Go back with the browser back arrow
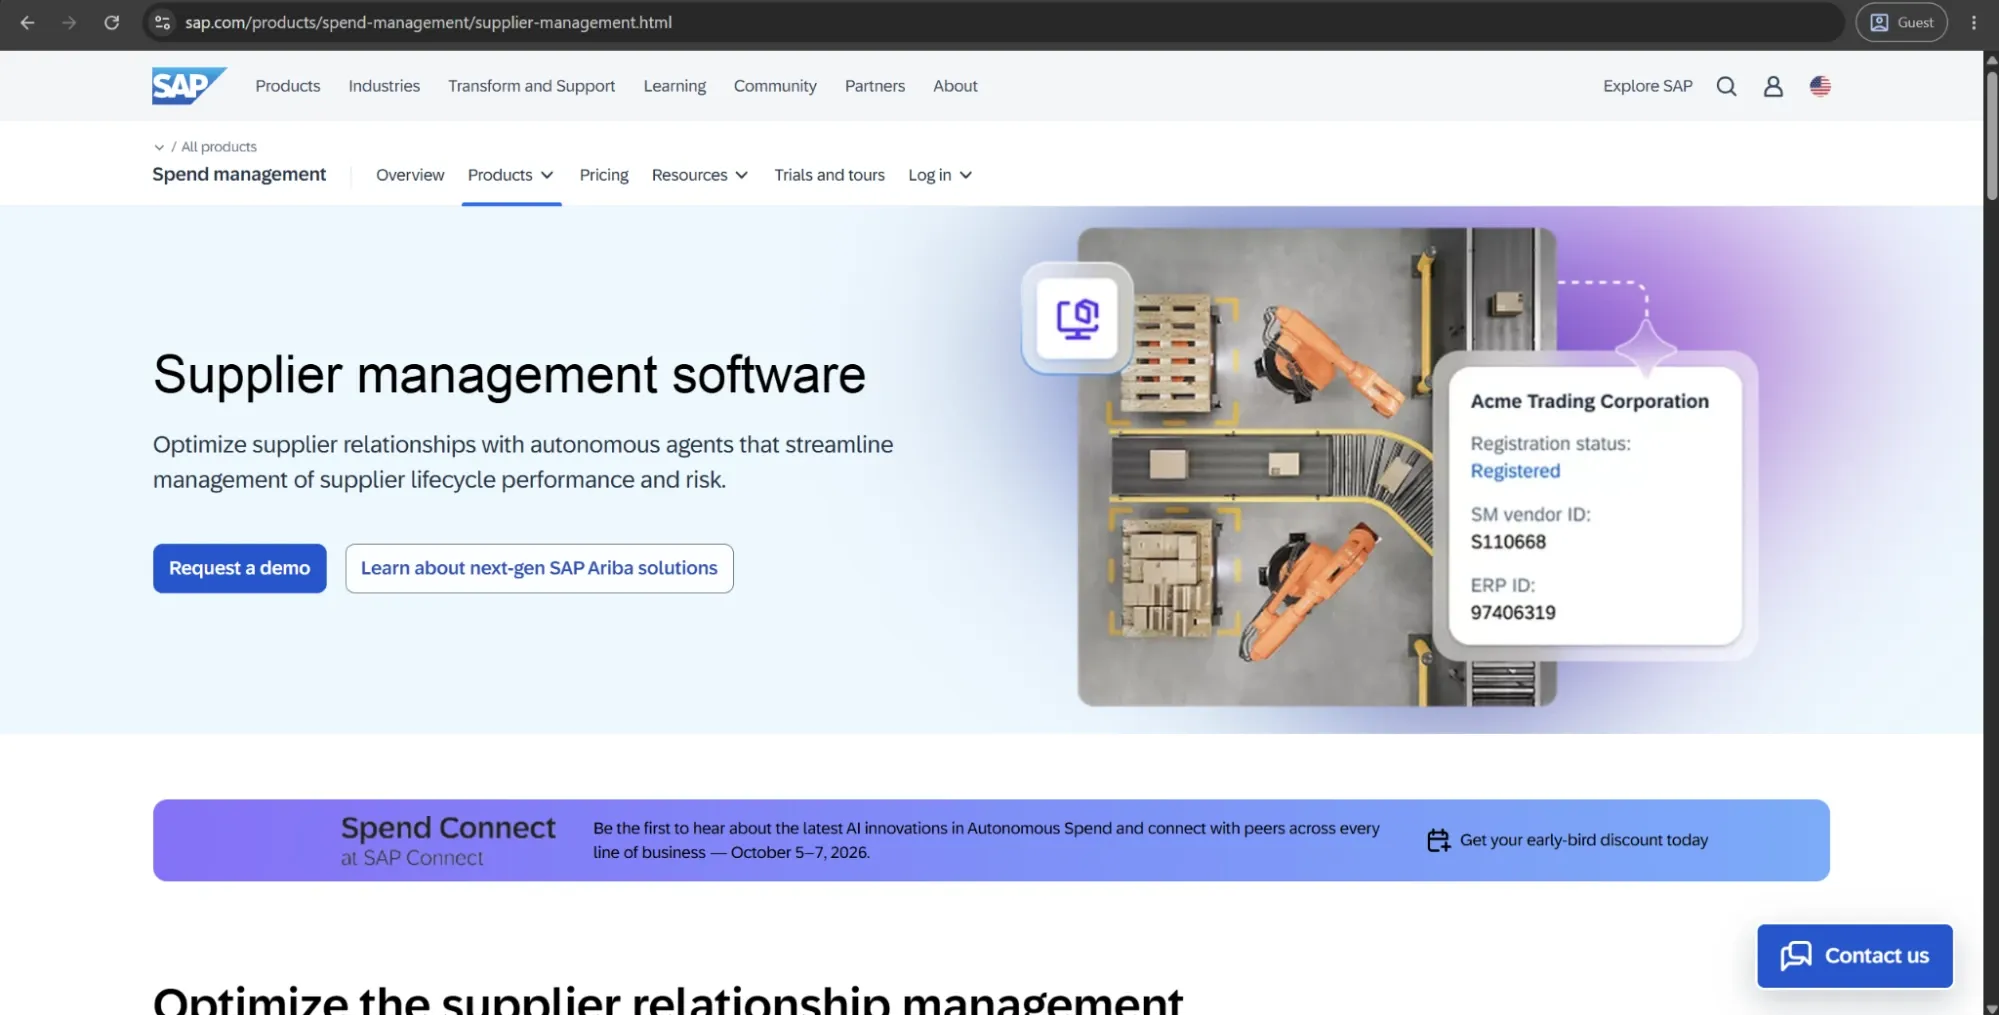Image resolution: width=1999 pixels, height=1016 pixels. [27, 22]
